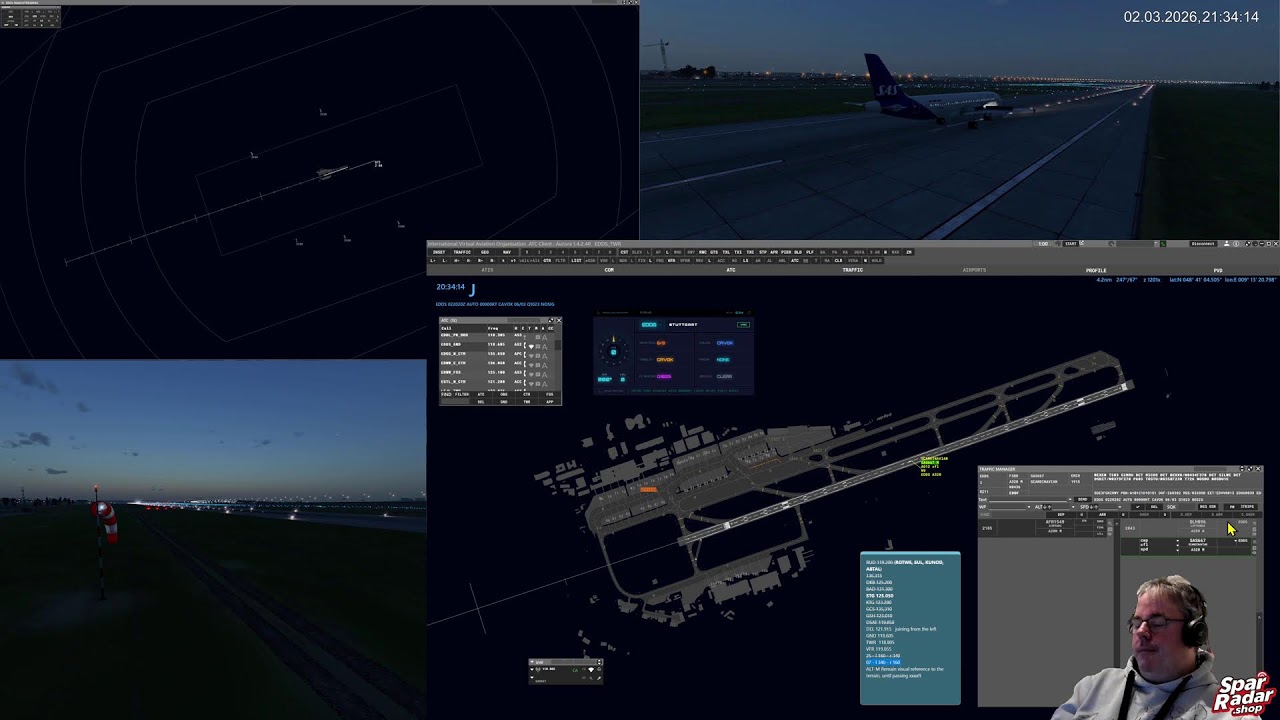The height and width of the screenshot is (720, 1280).
Task: Toggle the PIER layer button
Action: (x=786, y=252)
